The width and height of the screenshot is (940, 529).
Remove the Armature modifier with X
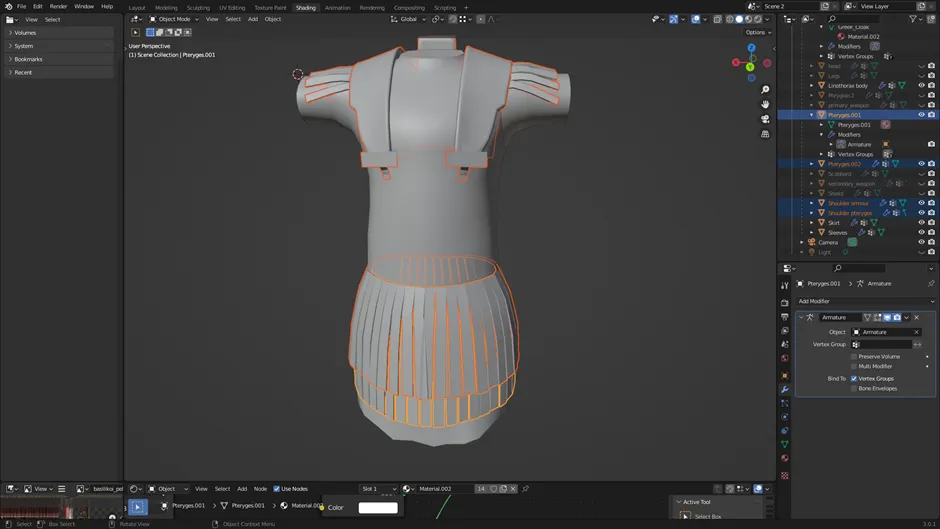tap(917, 317)
